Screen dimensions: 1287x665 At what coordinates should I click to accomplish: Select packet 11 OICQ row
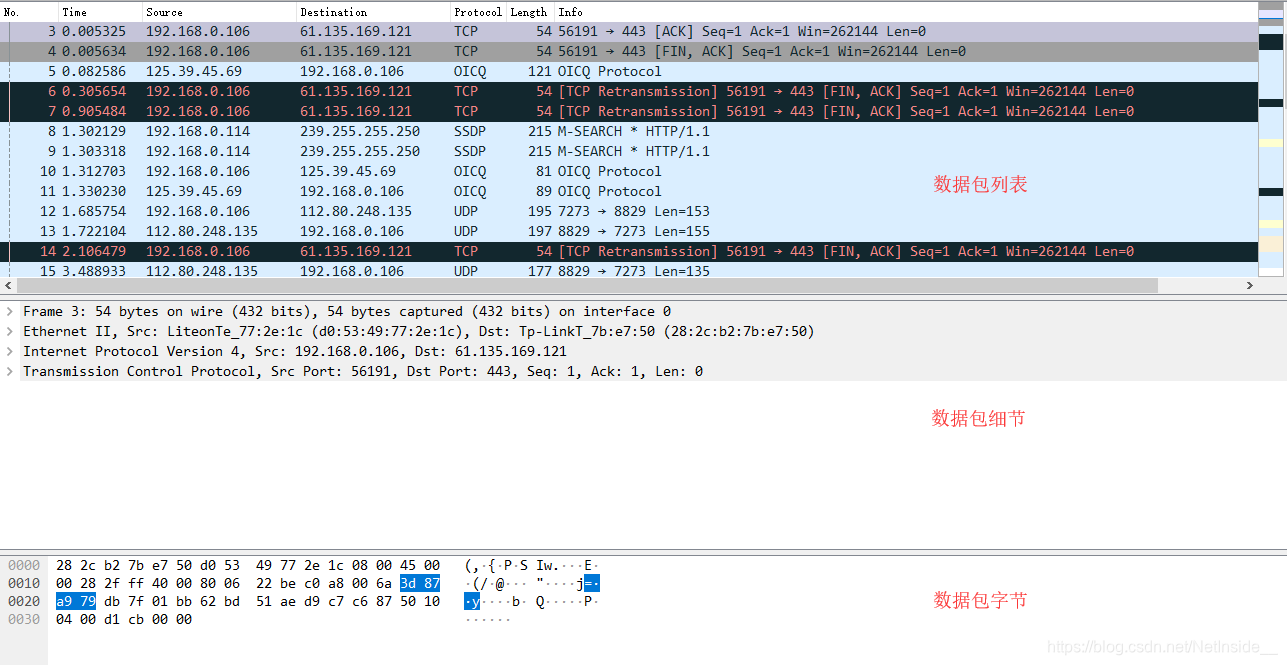click(629, 192)
